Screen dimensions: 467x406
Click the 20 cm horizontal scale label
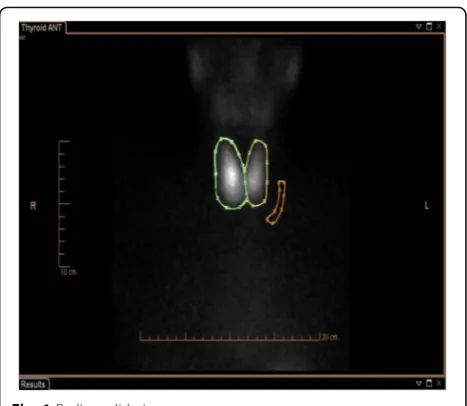[329, 337]
